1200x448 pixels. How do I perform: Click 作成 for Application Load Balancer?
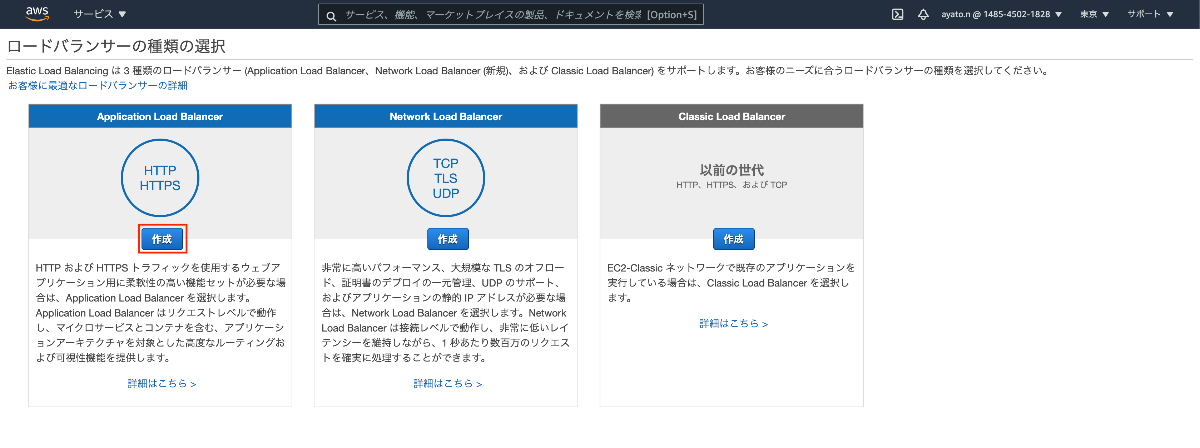[x=162, y=239]
